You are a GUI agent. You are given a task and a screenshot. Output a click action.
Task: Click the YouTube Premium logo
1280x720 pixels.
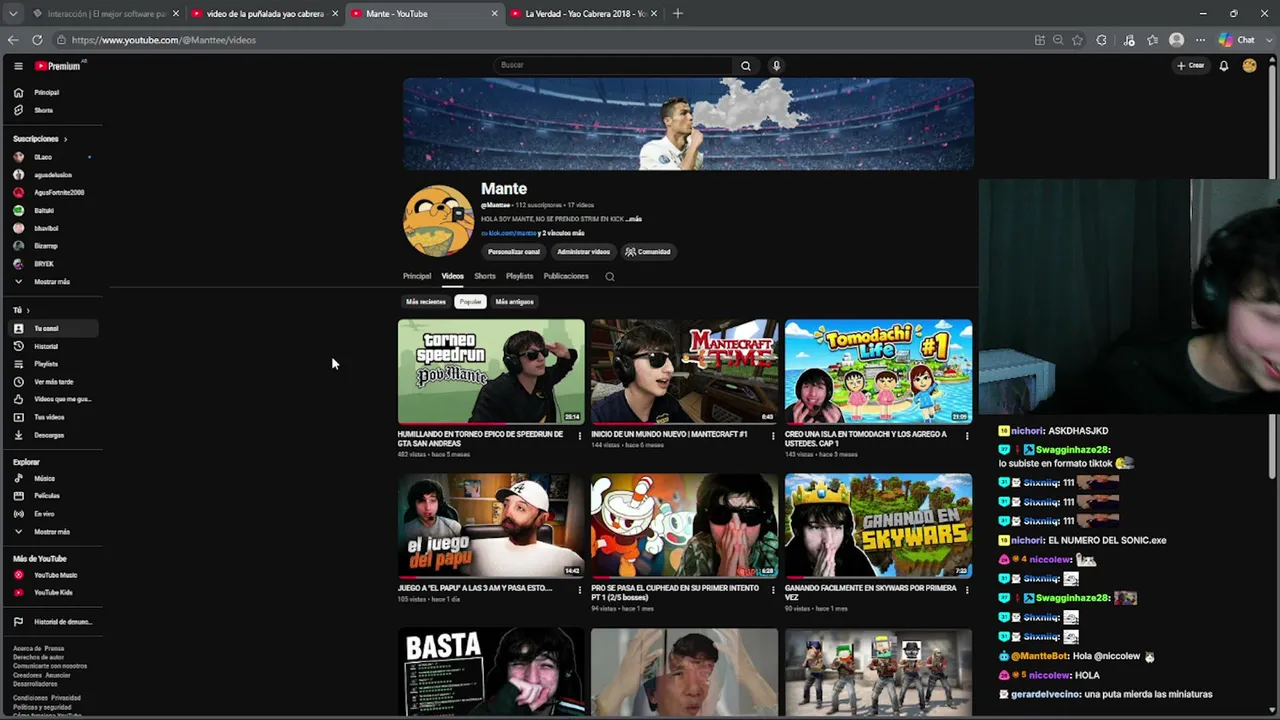pyautogui.click(x=59, y=66)
